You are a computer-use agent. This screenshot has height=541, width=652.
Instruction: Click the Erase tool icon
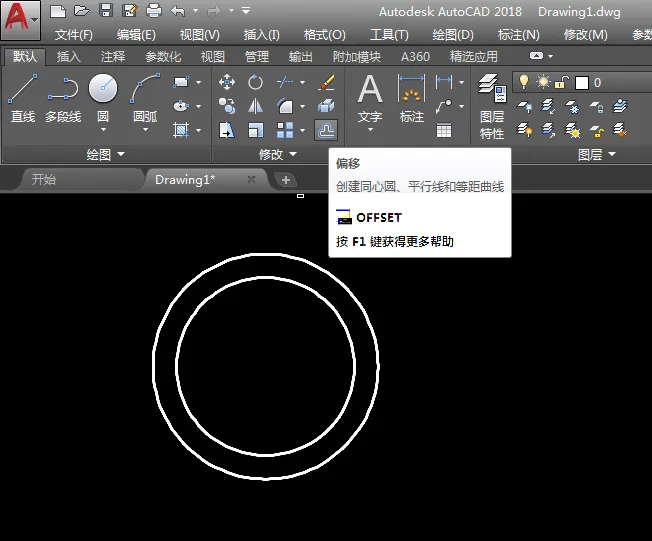pos(326,82)
